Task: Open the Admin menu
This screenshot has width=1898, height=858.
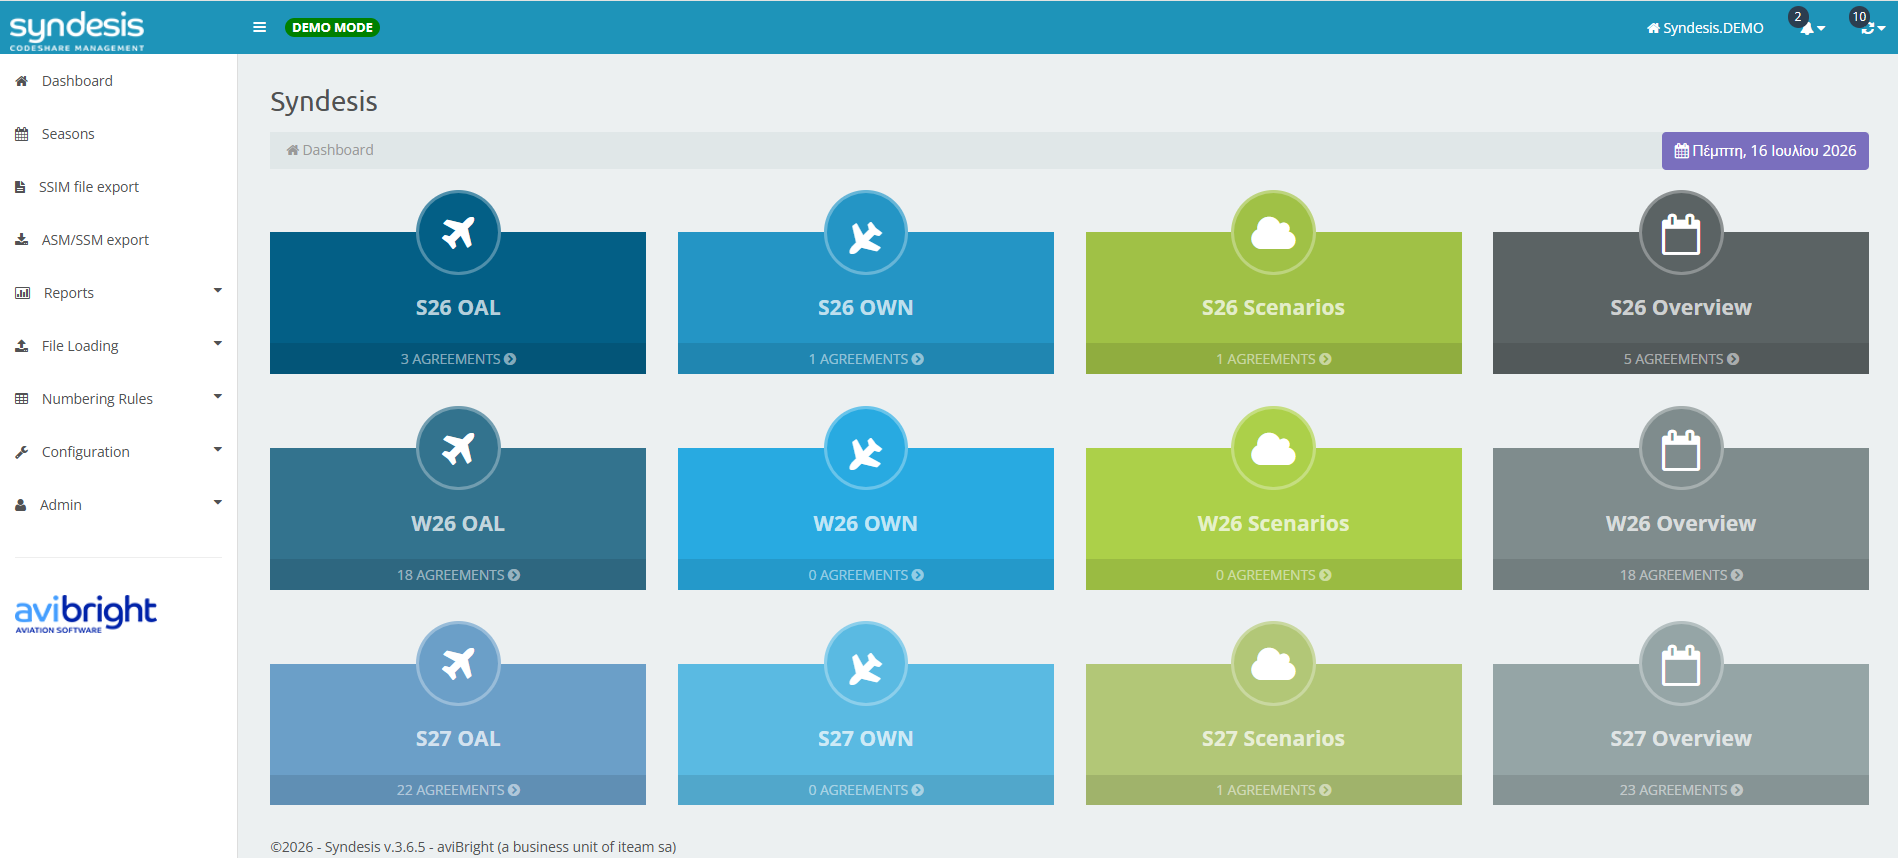Action: (x=118, y=505)
